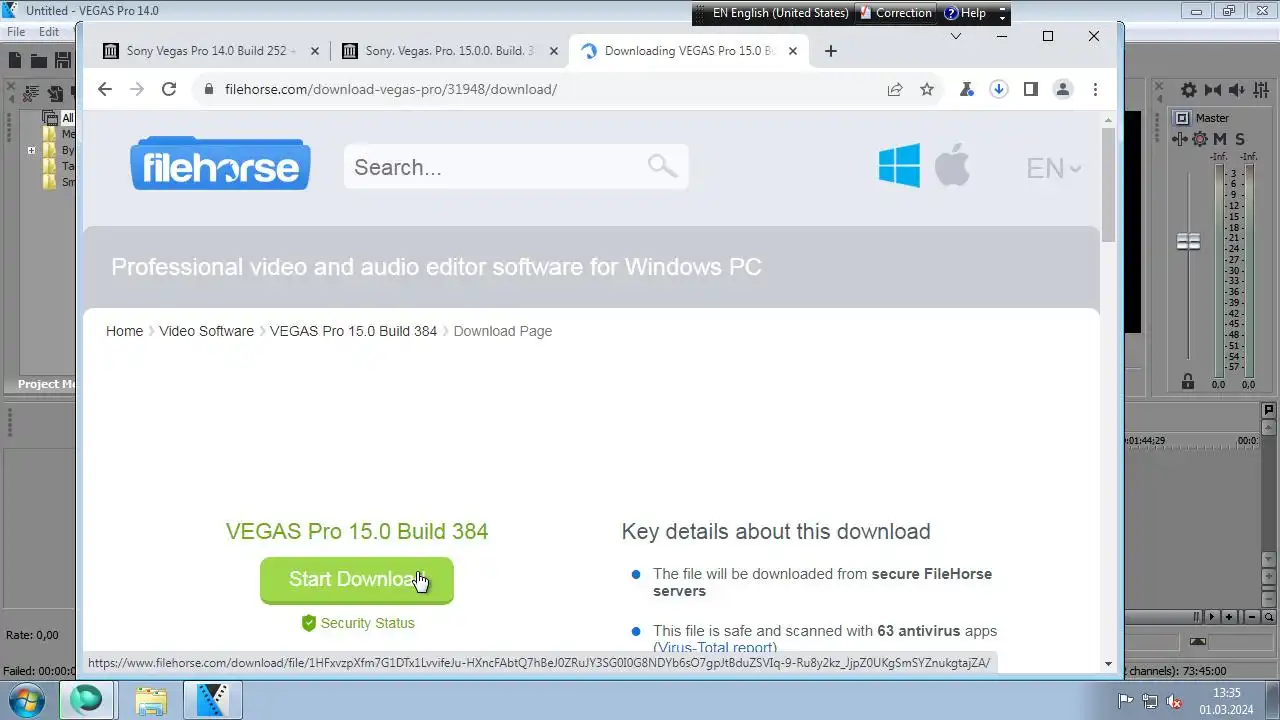This screenshot has width=1280, height=720.
Task: Open the Edit menu in Vegas Pro
Action: point(49,32)
